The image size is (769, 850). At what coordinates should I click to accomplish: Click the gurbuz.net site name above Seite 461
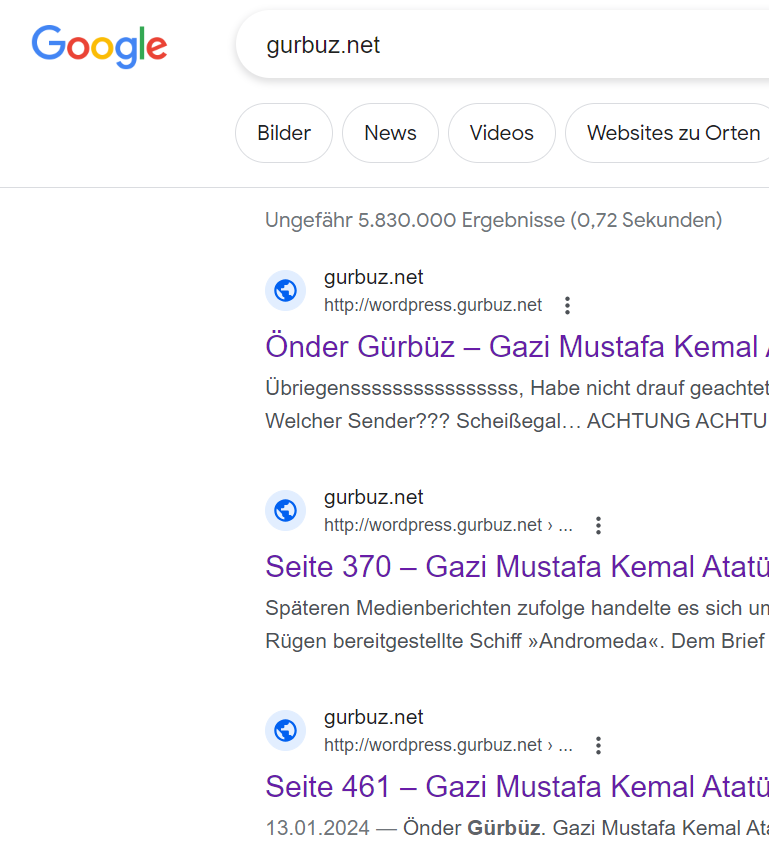pos(373,718)
